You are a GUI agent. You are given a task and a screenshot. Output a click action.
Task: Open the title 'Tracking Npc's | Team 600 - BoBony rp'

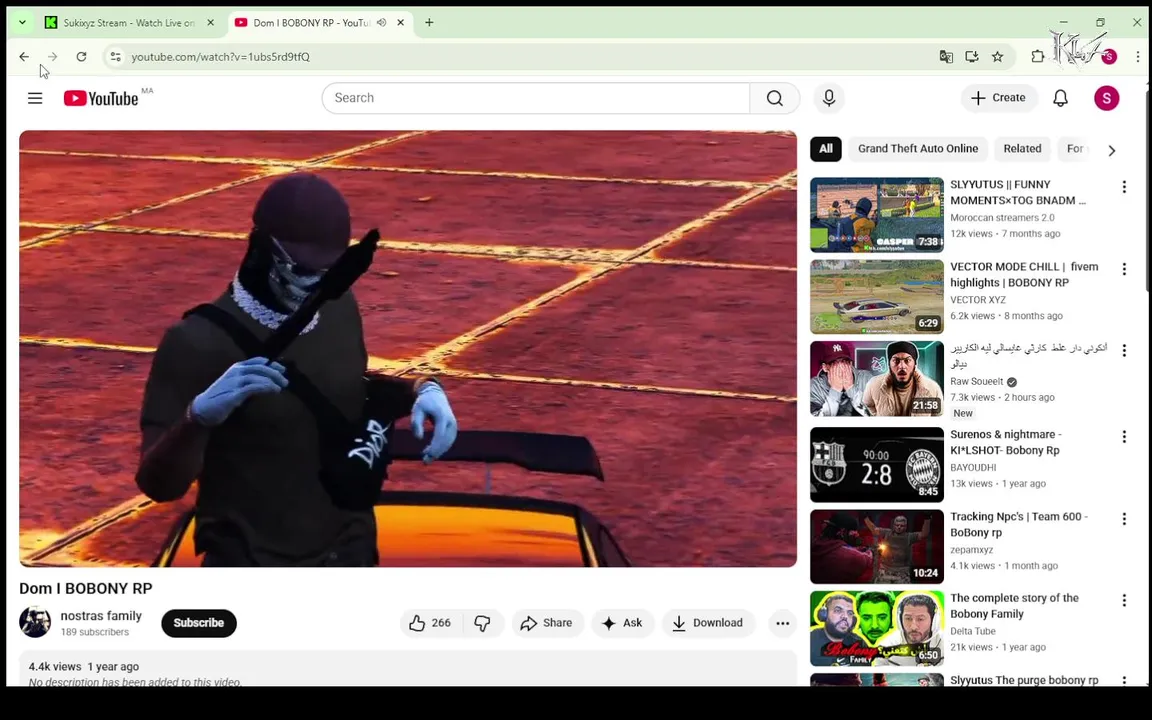[1019, 525]
